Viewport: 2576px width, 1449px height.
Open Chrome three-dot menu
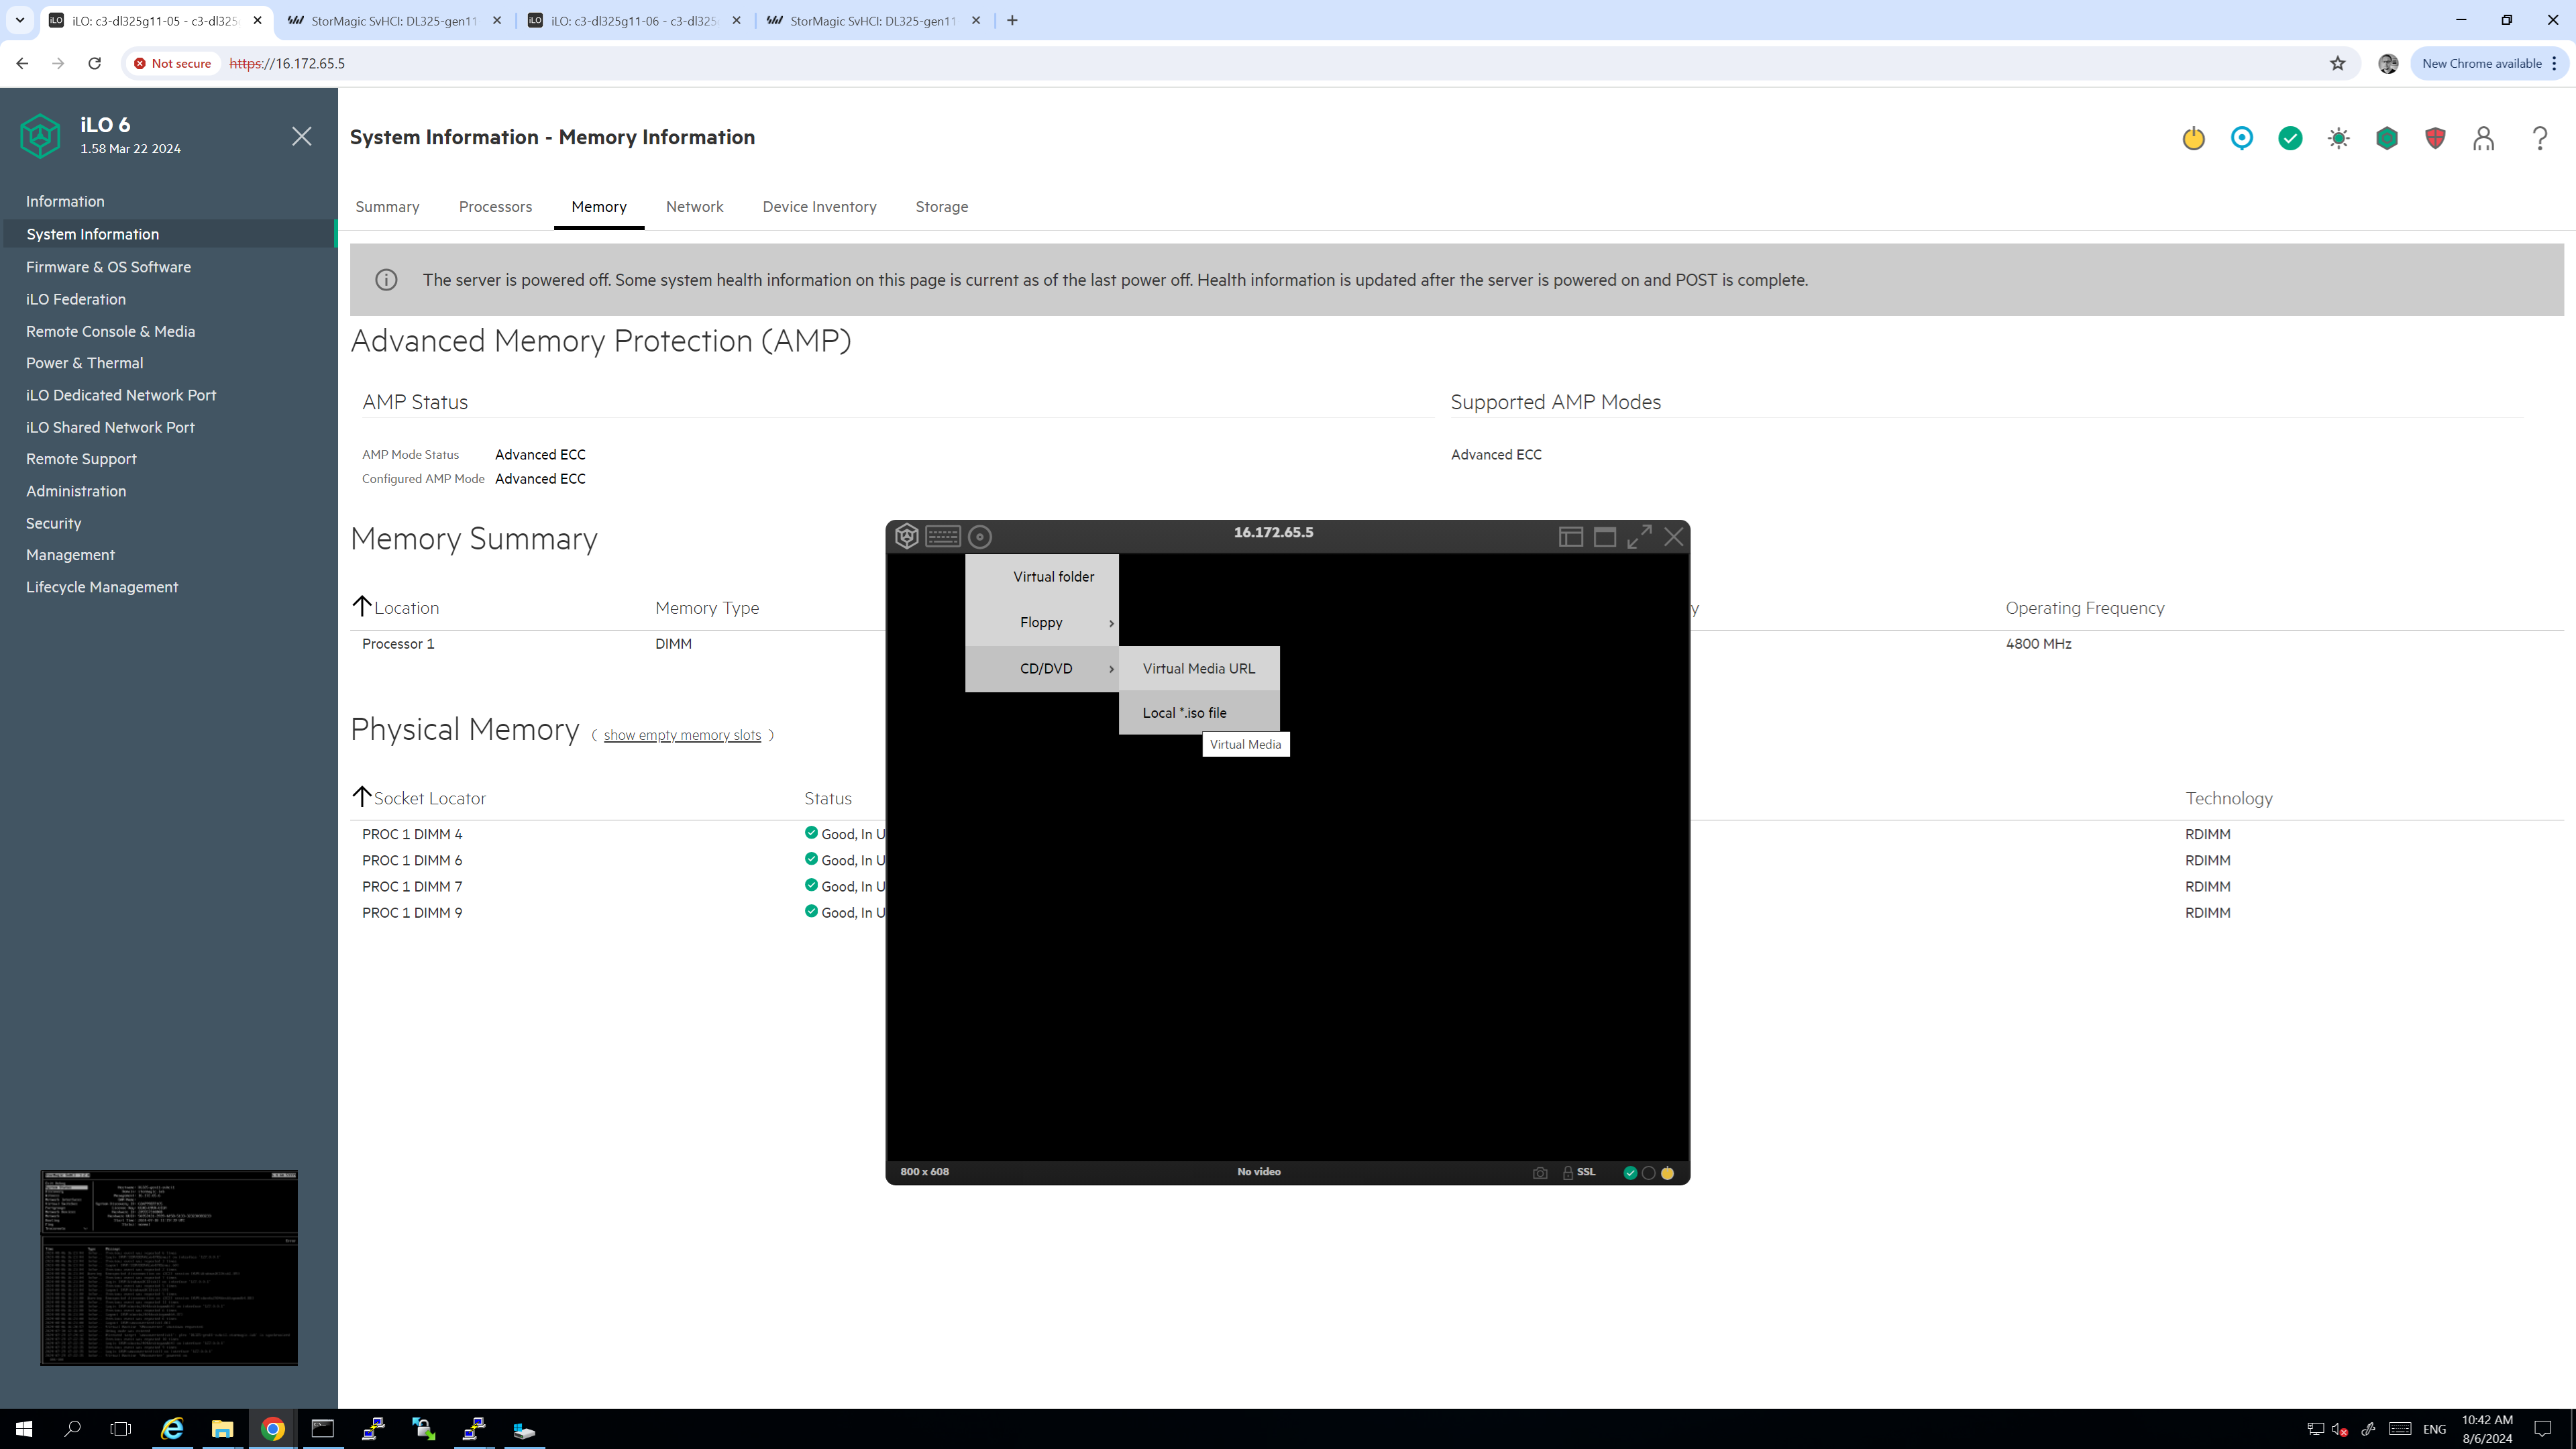pyautogui.click(x=2554, y=63)
